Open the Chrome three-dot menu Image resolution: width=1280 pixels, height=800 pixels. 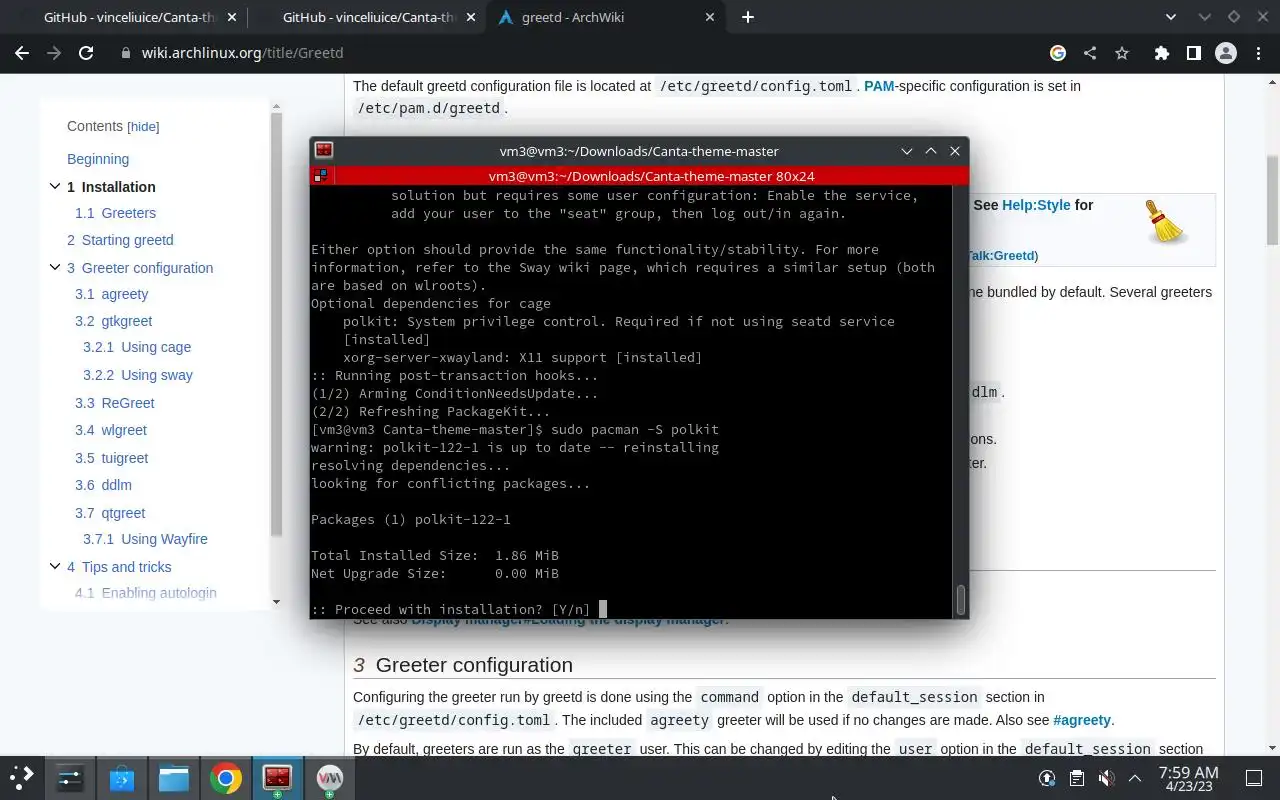pyautogui.click(x=1258, y=53)
